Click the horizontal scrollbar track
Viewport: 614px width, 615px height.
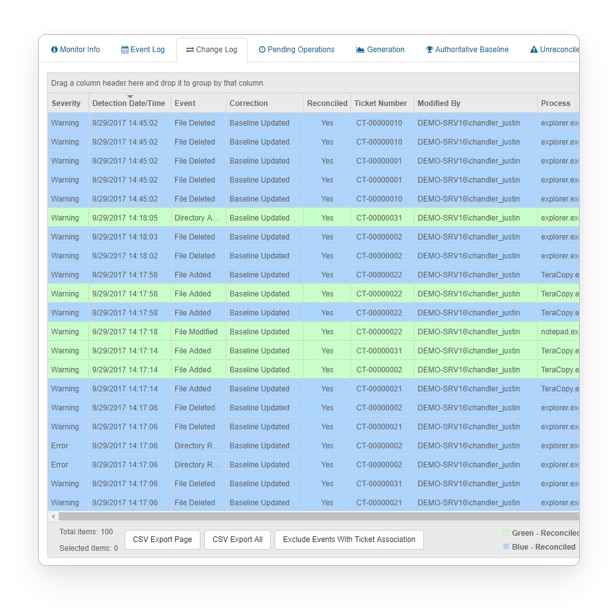pyautogui.click(x=319, y=517)
